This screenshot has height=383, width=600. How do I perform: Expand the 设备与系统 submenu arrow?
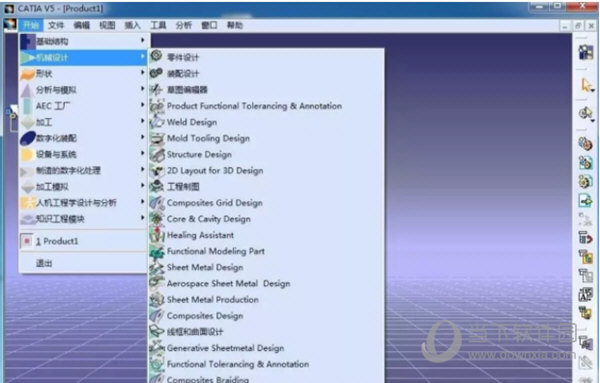click(x=142, y=153)
